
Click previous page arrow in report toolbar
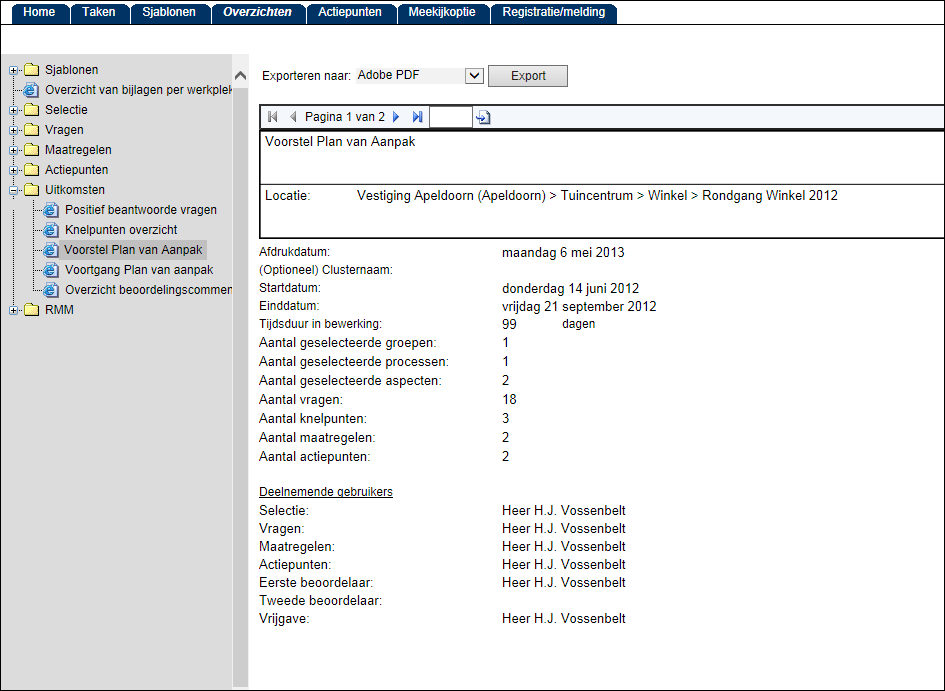tap(292, 118)
